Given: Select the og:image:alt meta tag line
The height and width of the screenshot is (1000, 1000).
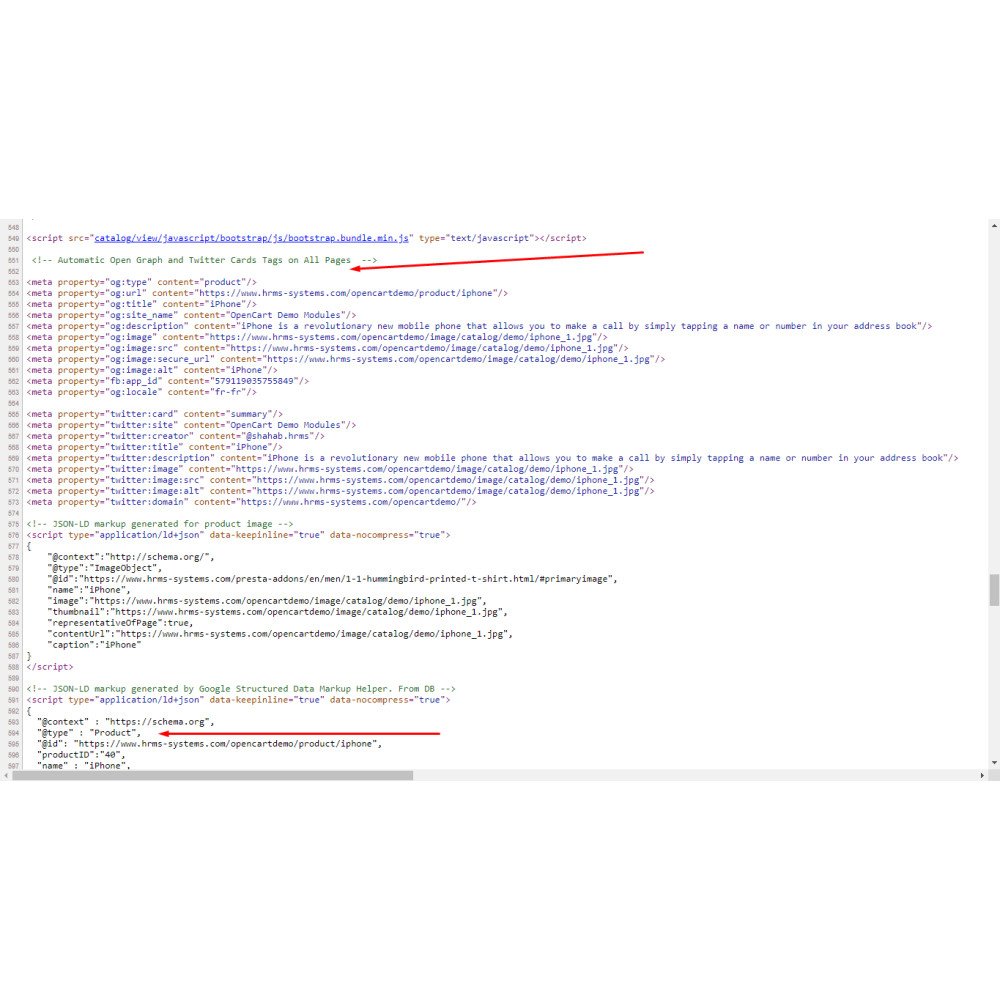Looking at the screenshot, I should click(152, 370).
